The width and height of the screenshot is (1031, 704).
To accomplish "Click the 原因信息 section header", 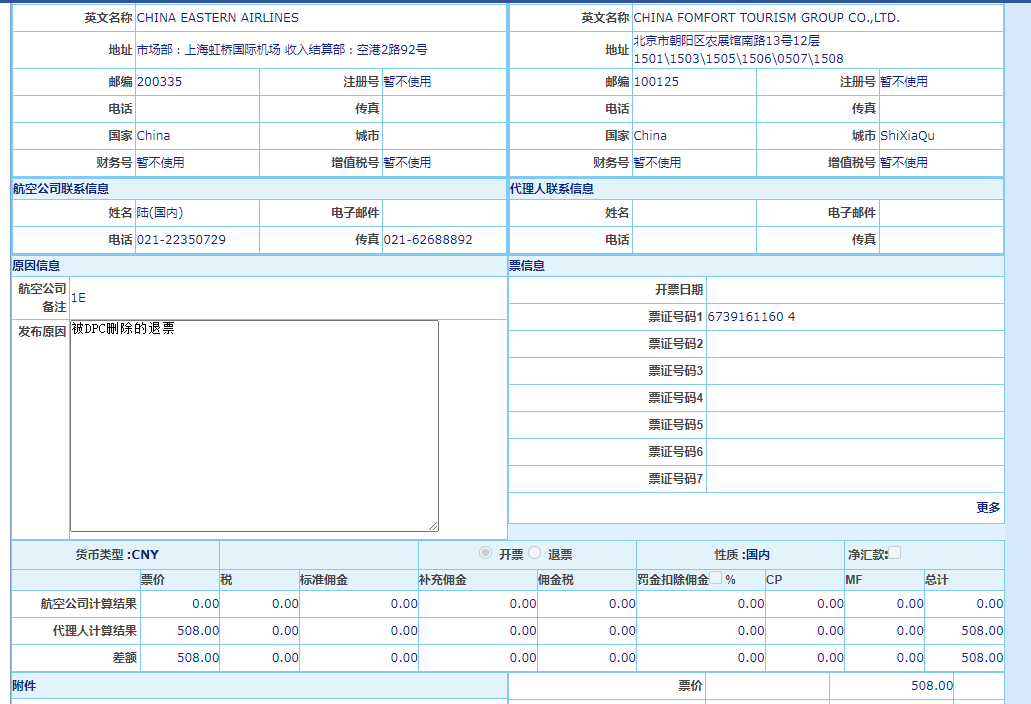I will (x=36, y=266).
